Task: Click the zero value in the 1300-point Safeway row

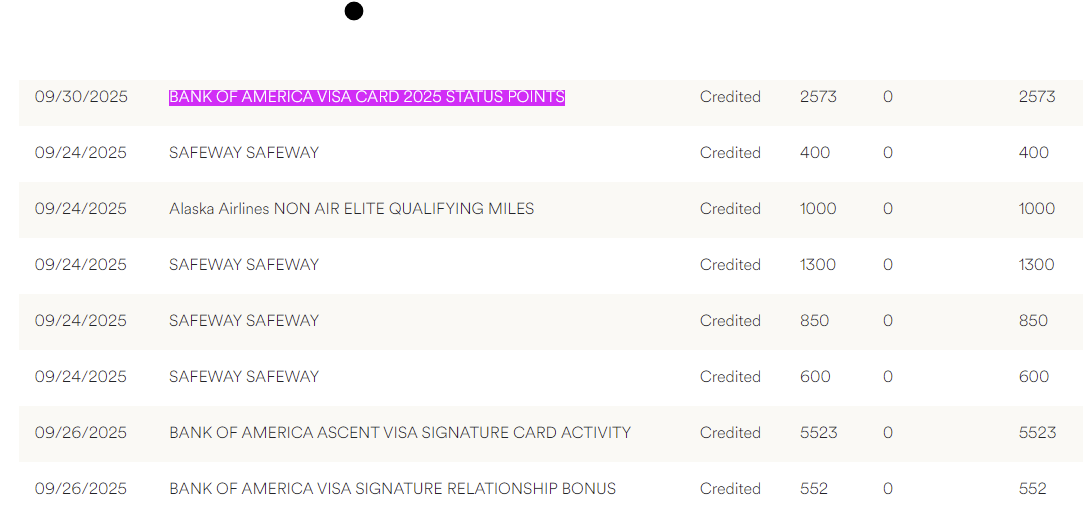Action: coord(888,265)
